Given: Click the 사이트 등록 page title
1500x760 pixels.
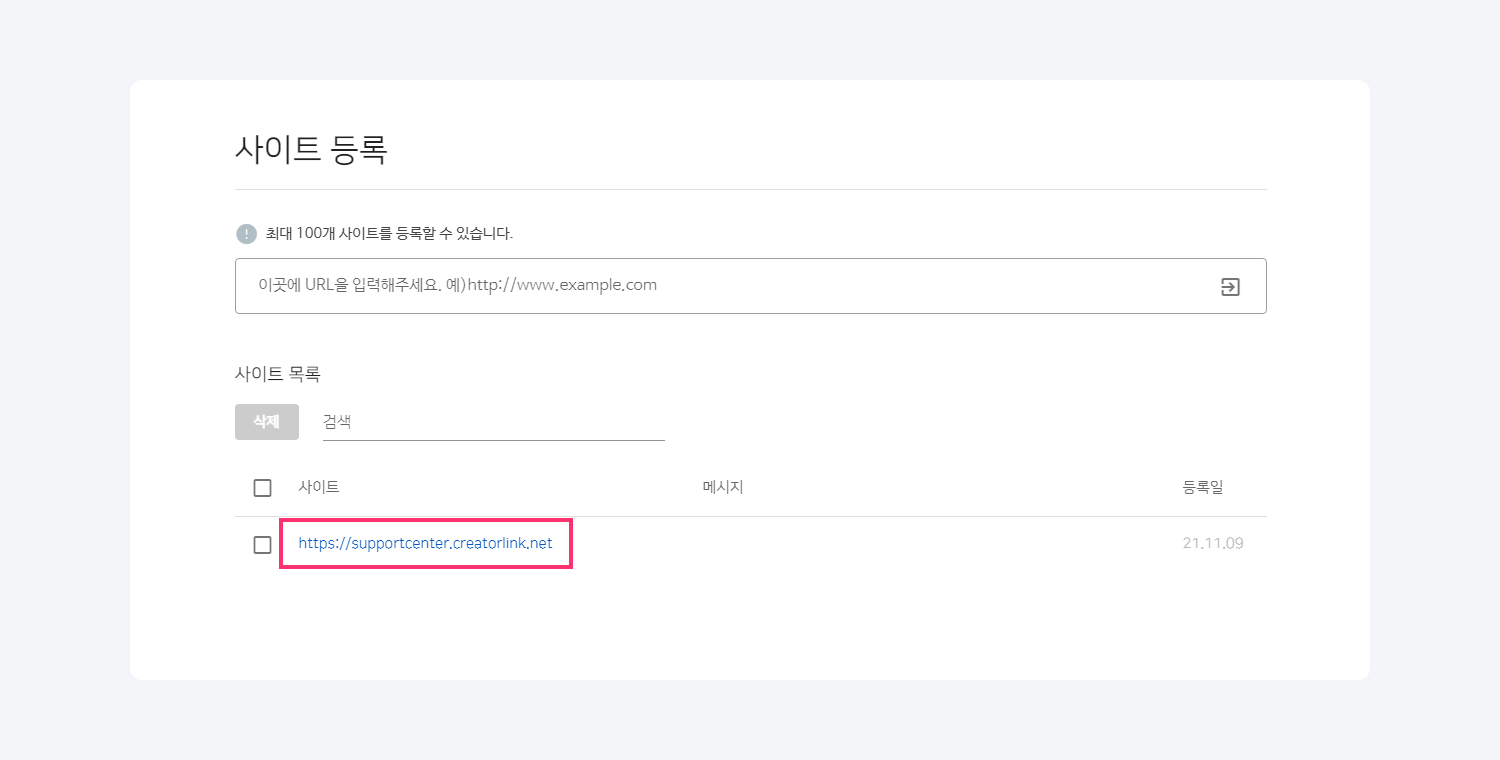Looking at the screenshot, I should tap(311, 149).
